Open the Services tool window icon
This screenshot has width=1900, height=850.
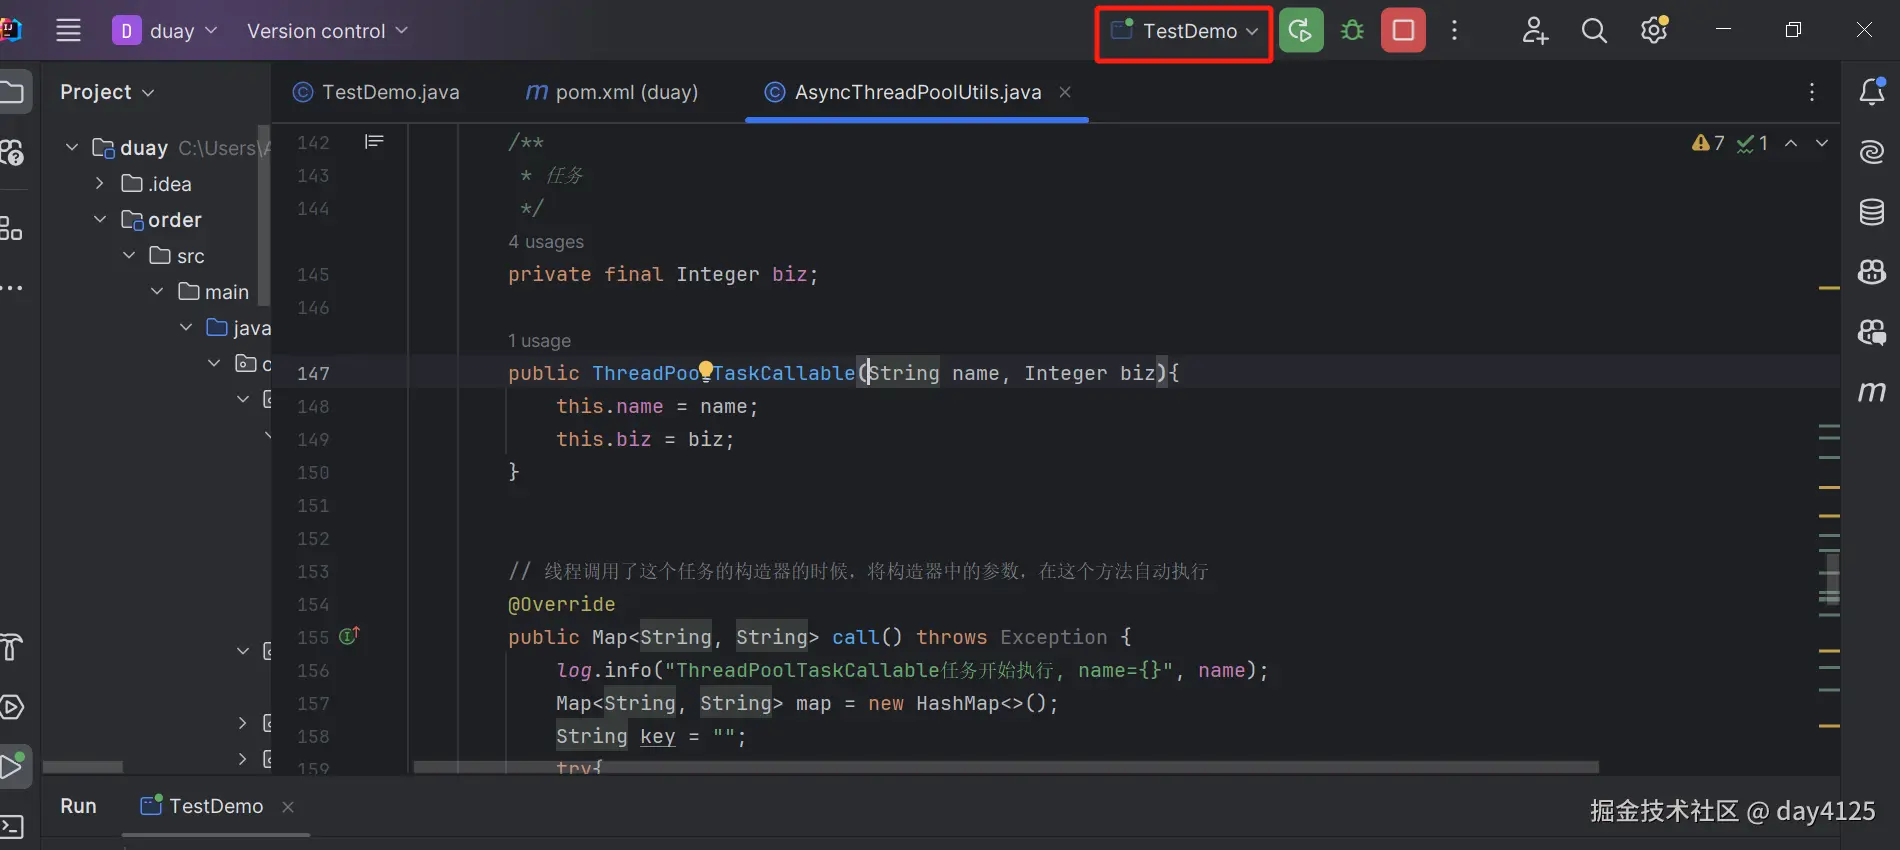(x=11, y=708)
